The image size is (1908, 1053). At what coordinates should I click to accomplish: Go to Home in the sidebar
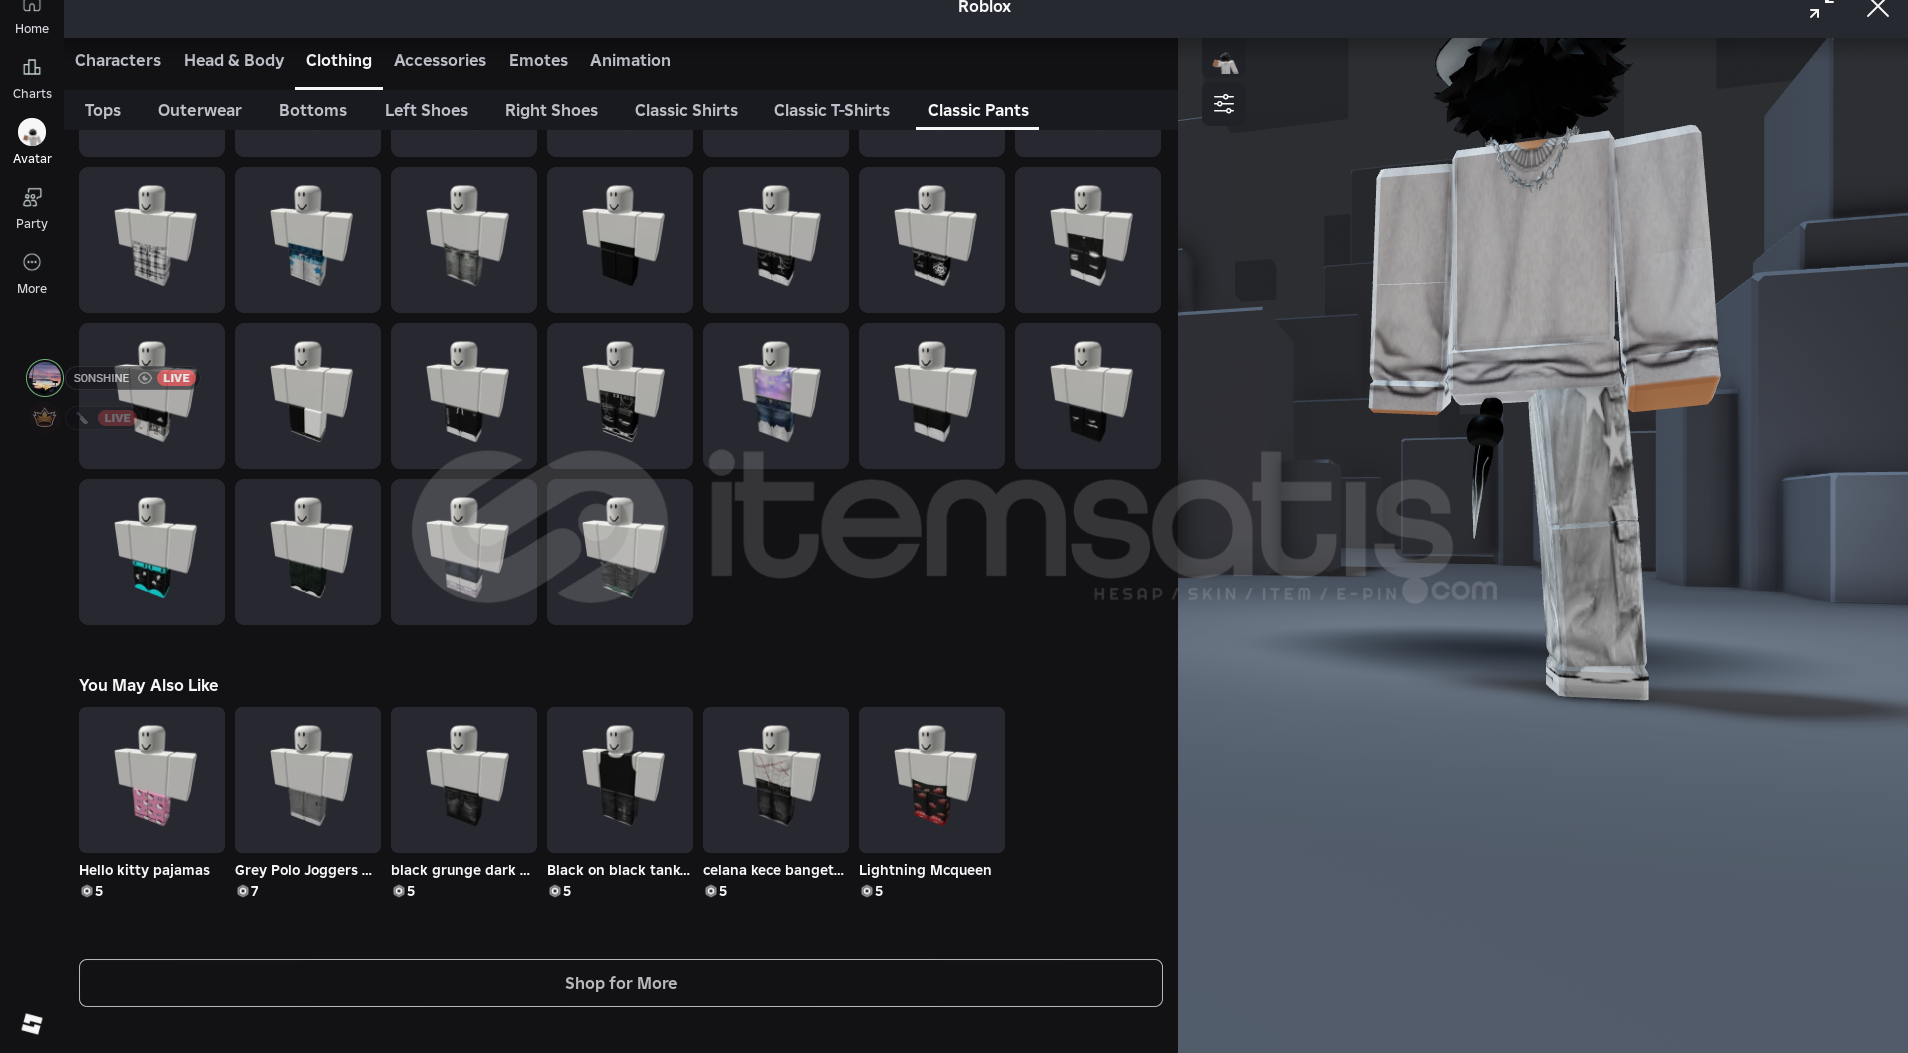click(32, 17)
